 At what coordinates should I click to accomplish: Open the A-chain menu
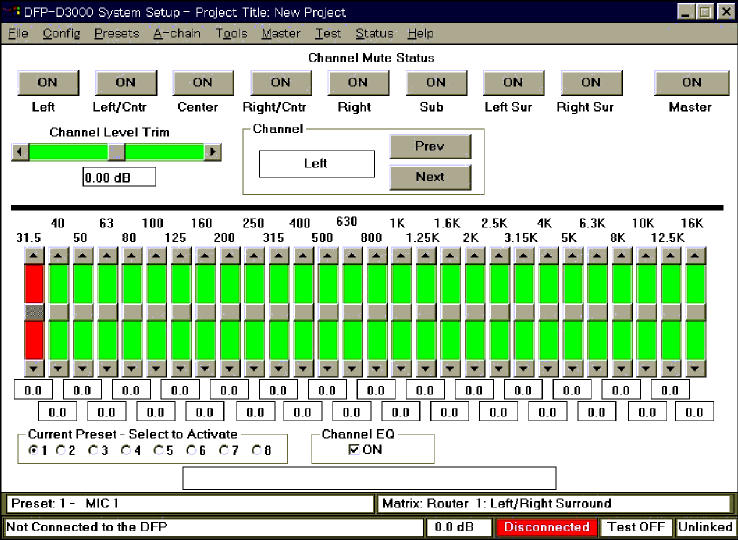pyautogui.click(x=176, y=33)
